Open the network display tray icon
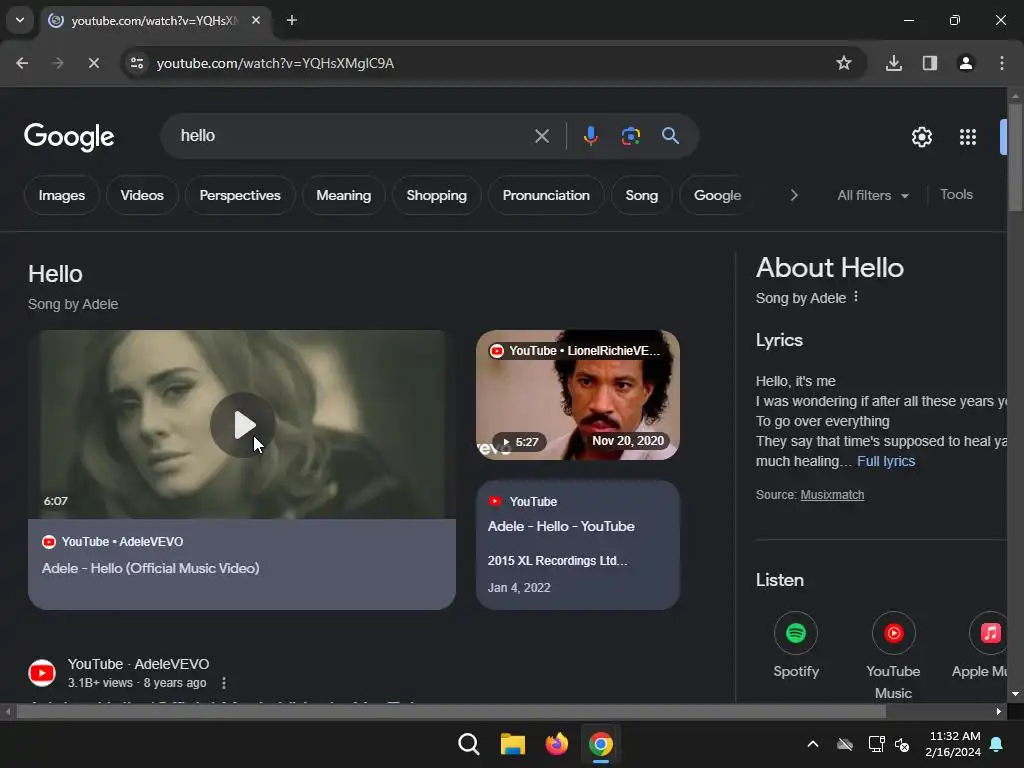This screenshot has height=768, width=1024. (876, 744)
